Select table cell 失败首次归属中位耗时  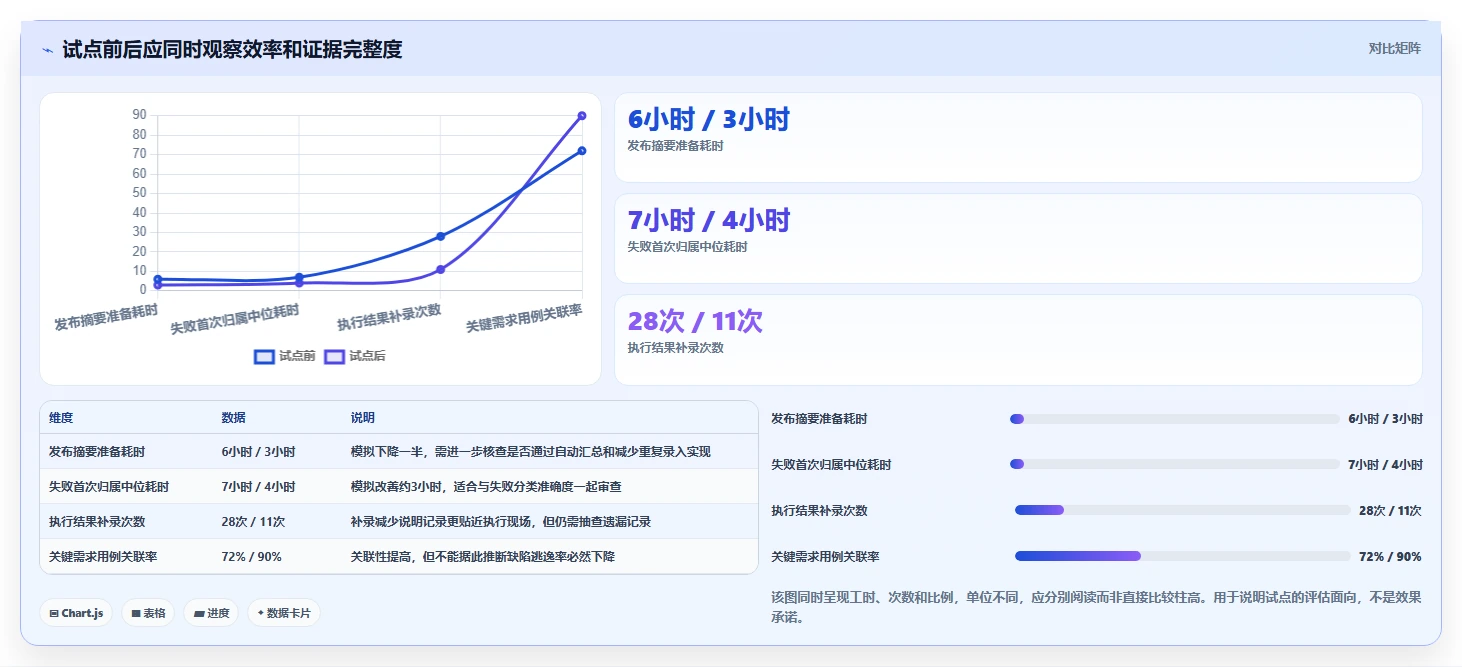(109, 486)
